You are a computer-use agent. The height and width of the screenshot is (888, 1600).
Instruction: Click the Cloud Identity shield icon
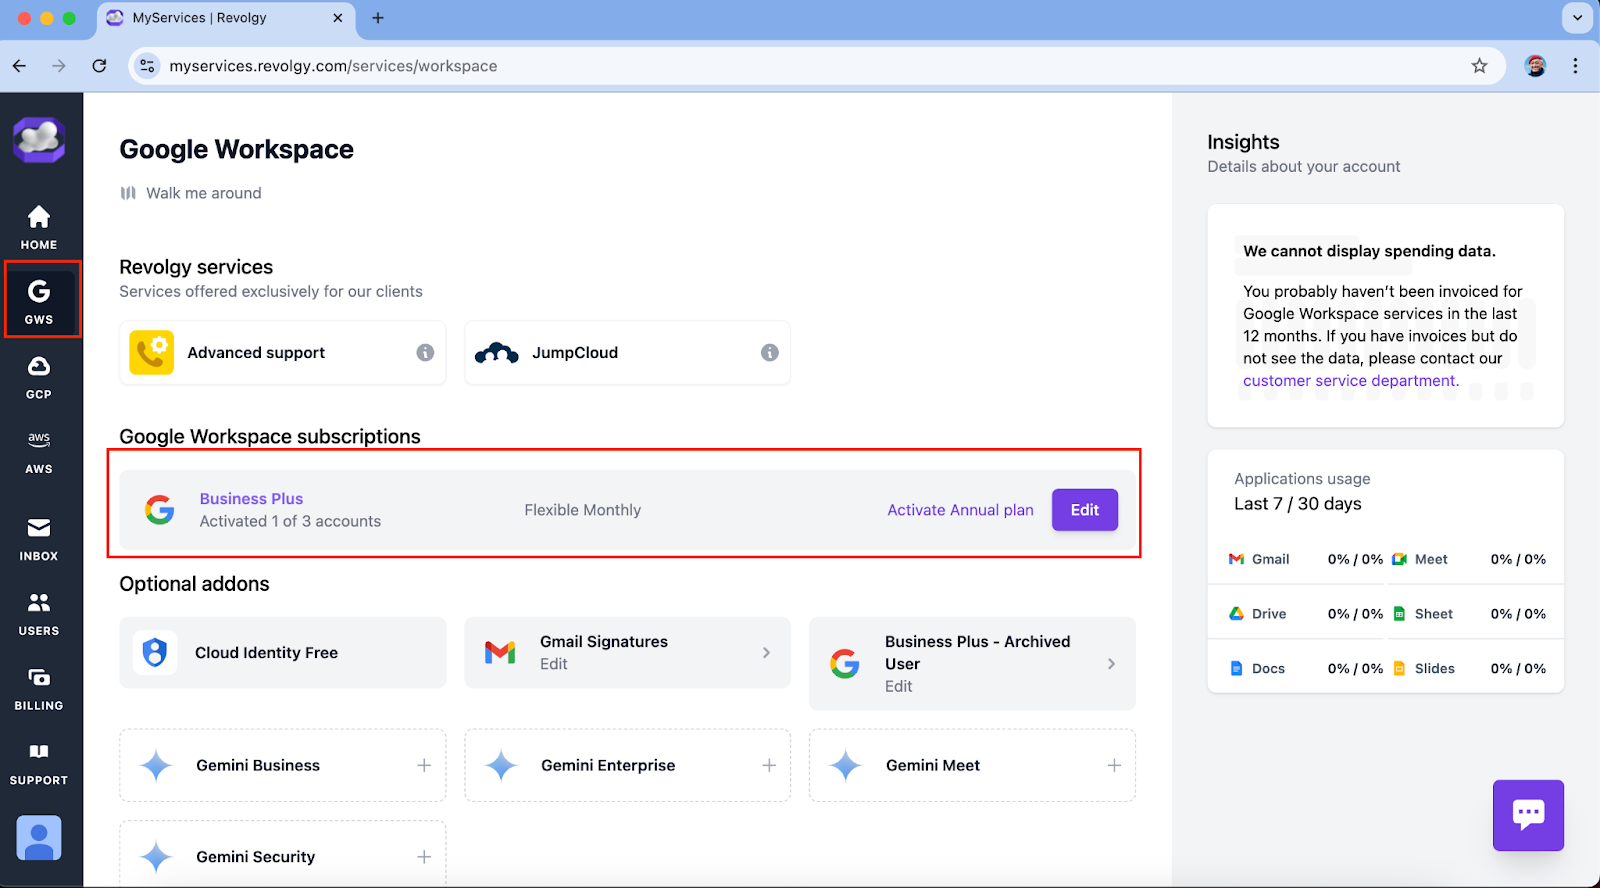(x=155, y=652)
